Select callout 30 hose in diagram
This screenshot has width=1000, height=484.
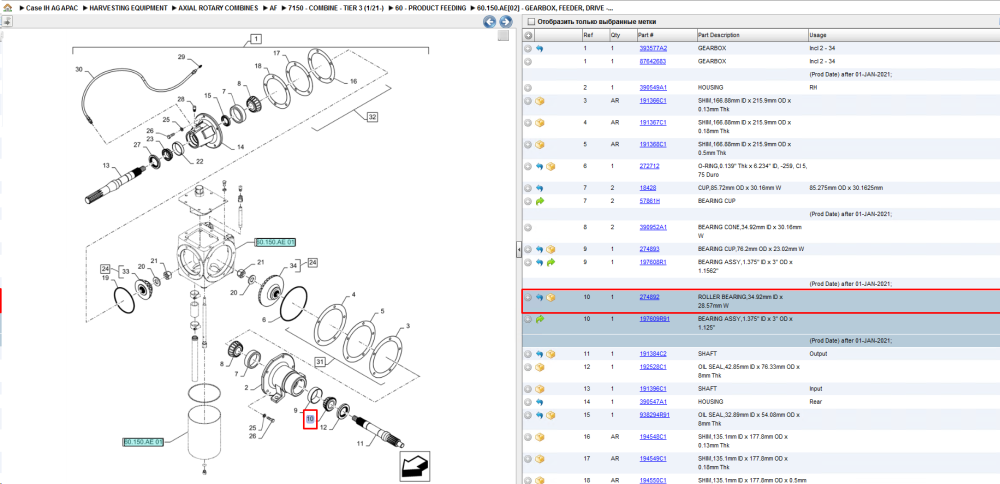(x=79, y=69)
